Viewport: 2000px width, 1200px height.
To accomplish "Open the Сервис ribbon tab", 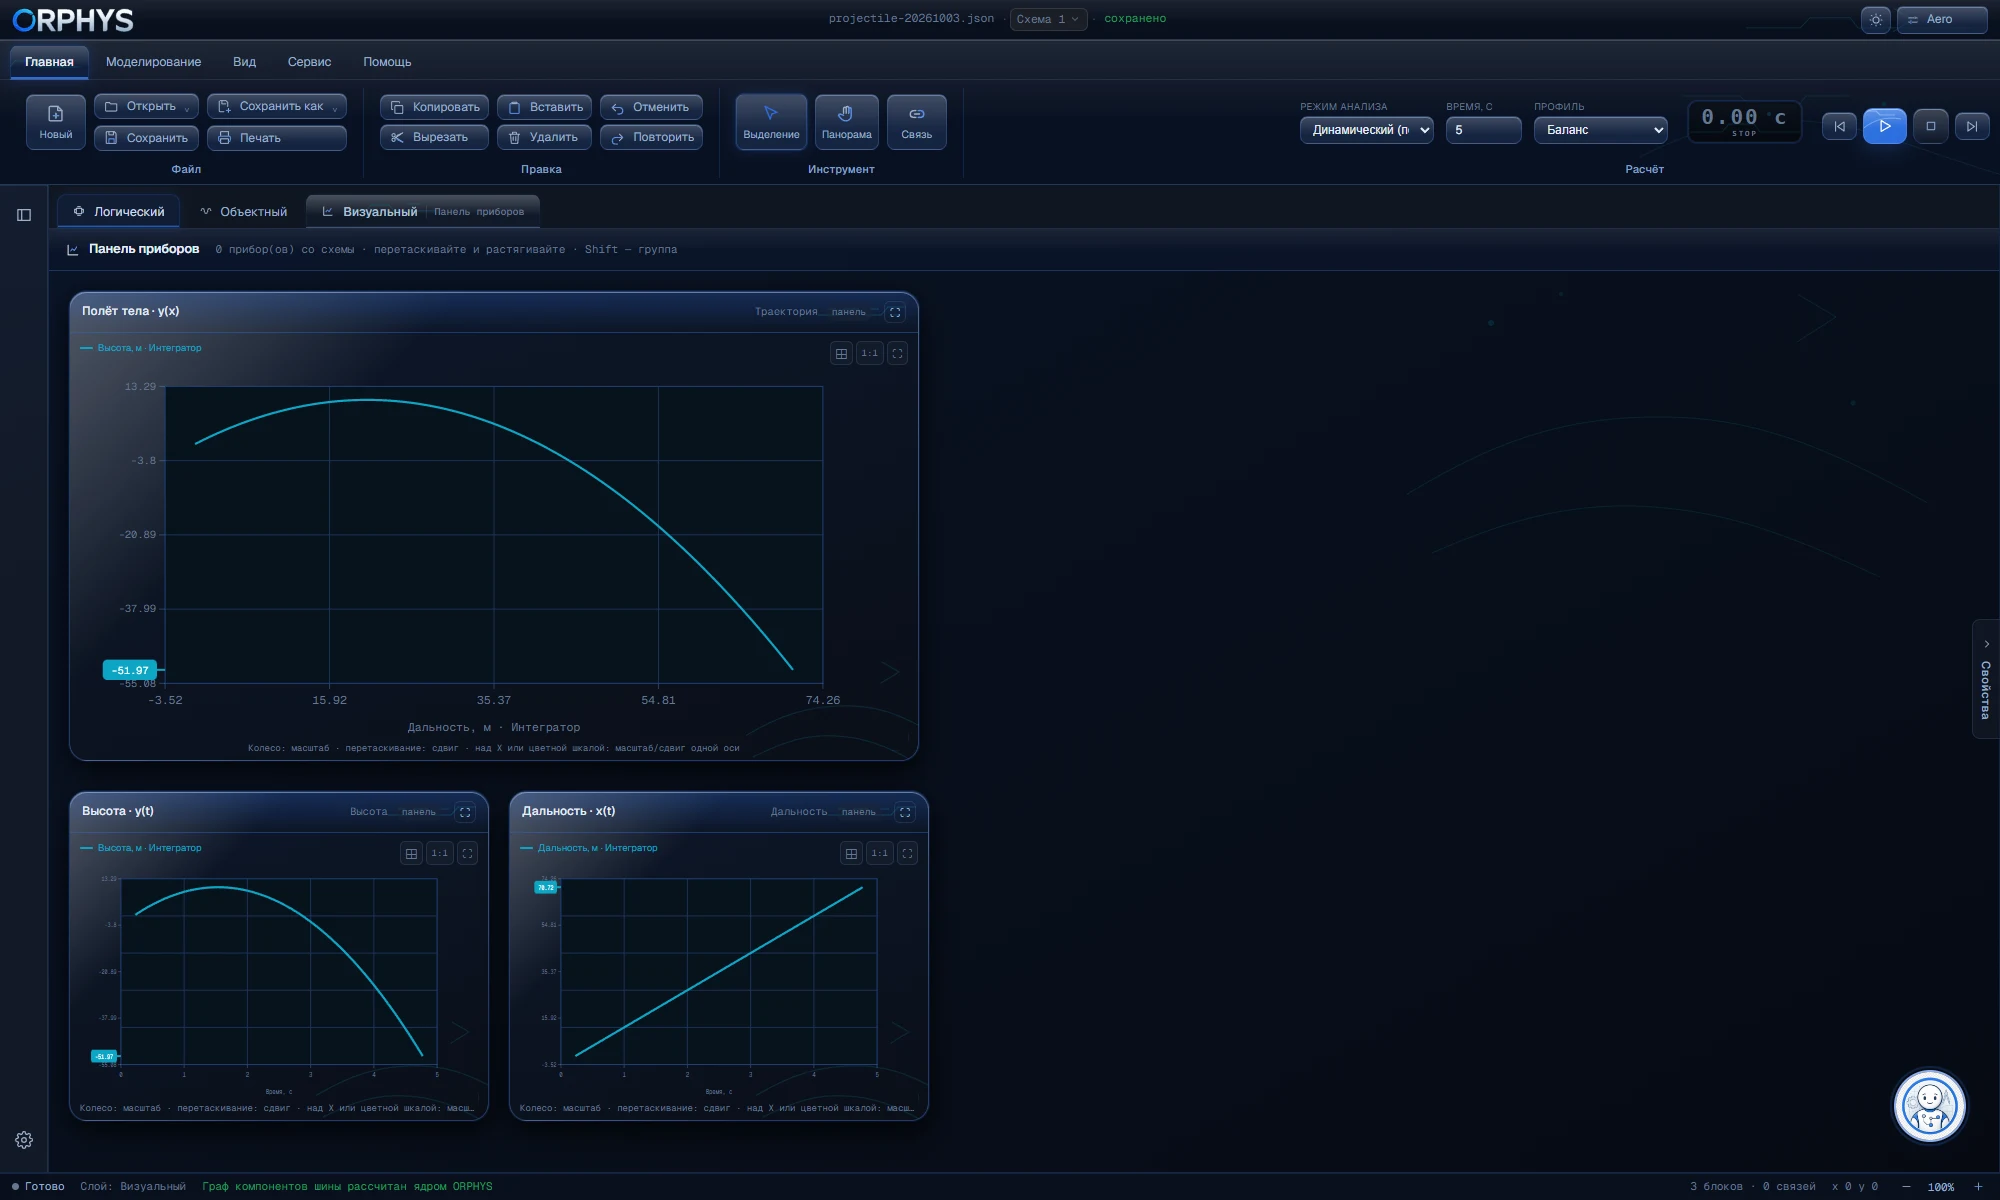I will pos(309,62).
